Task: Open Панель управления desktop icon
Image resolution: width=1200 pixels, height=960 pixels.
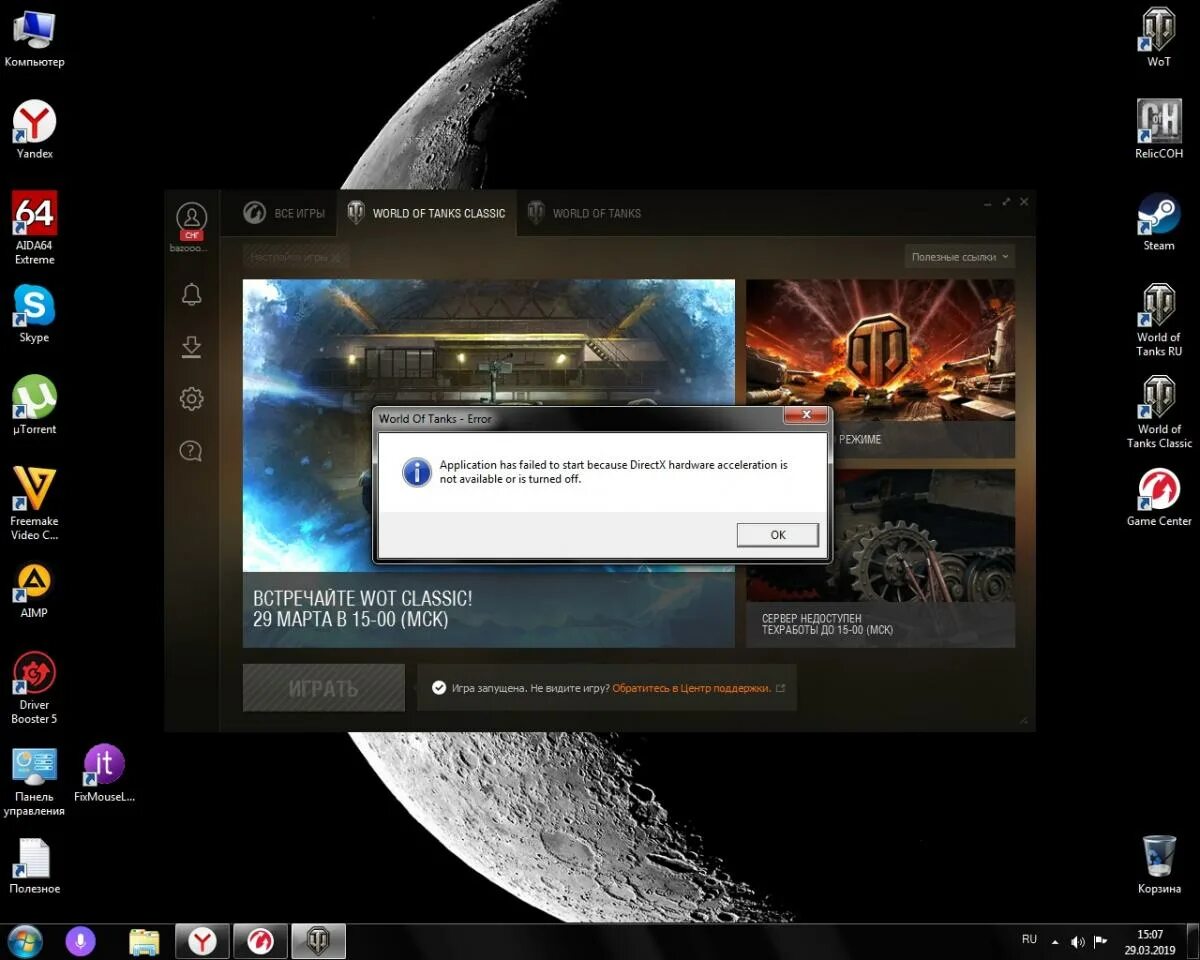Action: coord(34,781)
